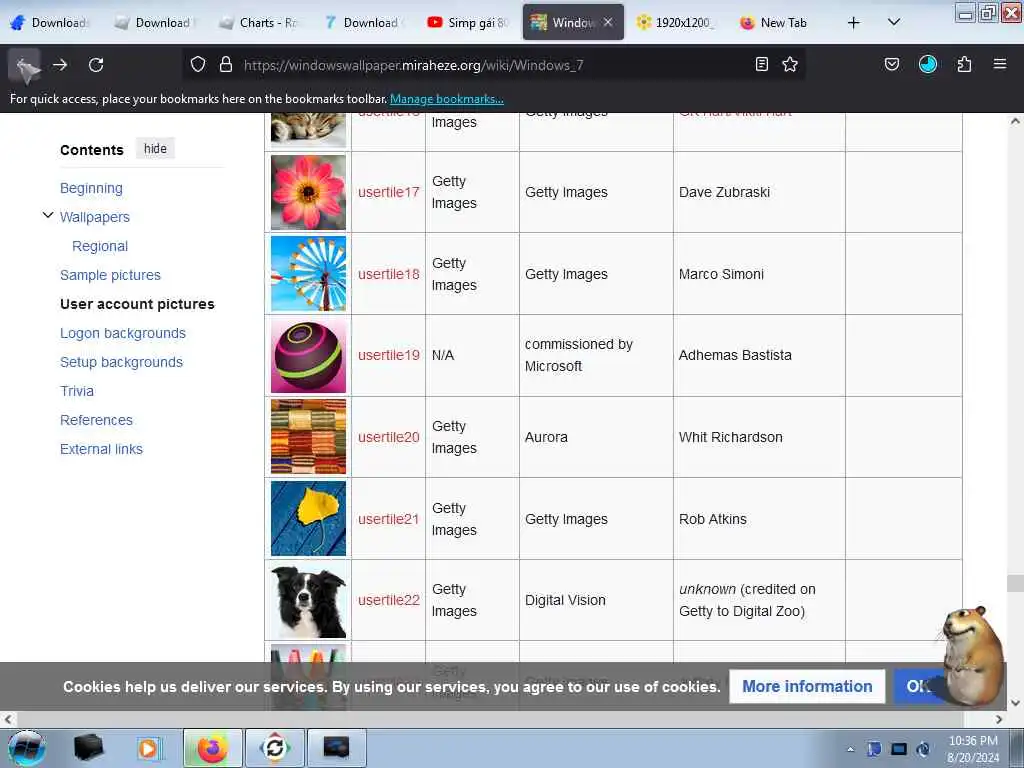Hide the Contents sidebar
The image size is (1024, 768).
(x=155, y=149)
